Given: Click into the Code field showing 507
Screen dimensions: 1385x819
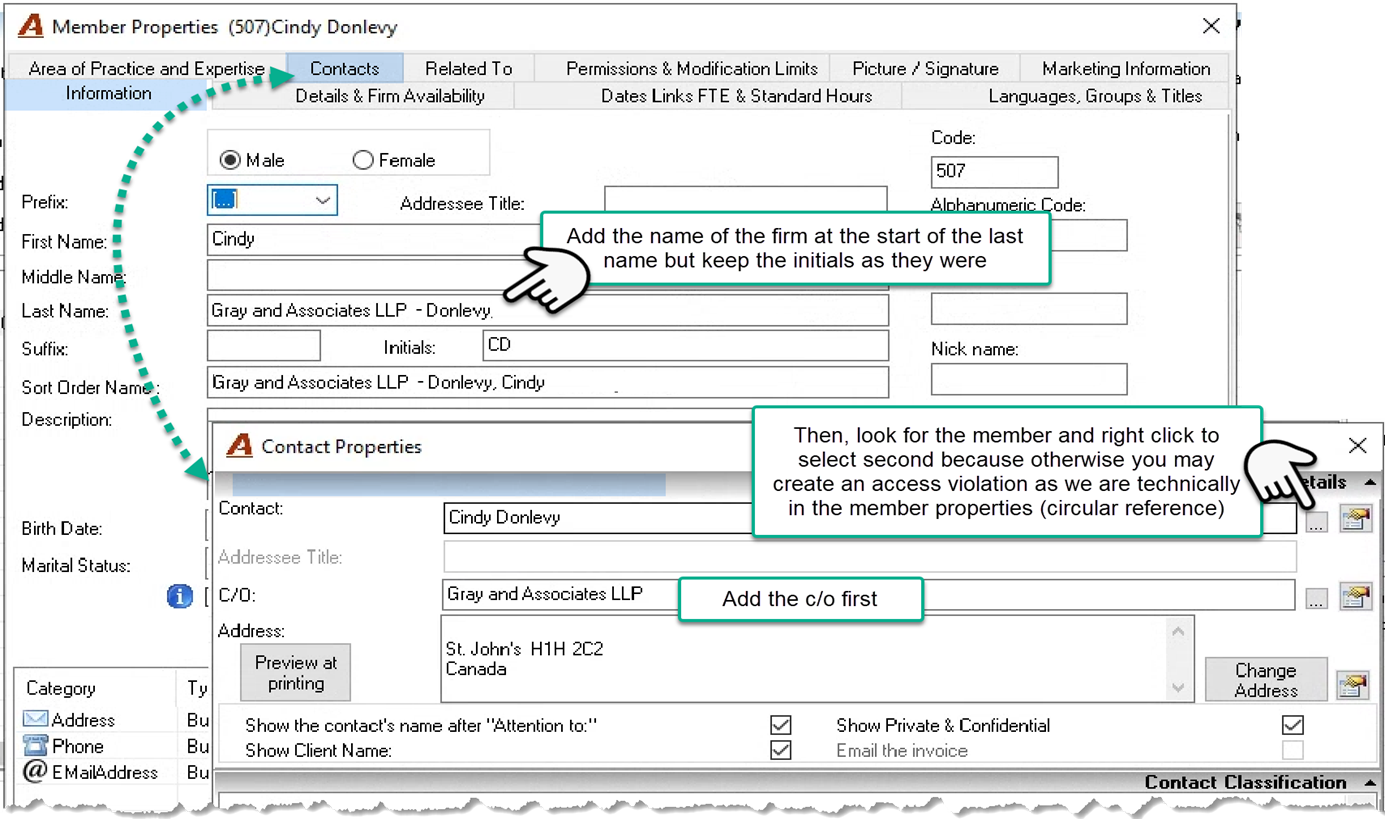Looking at the screenshot, I should click(x=994, y=171).
